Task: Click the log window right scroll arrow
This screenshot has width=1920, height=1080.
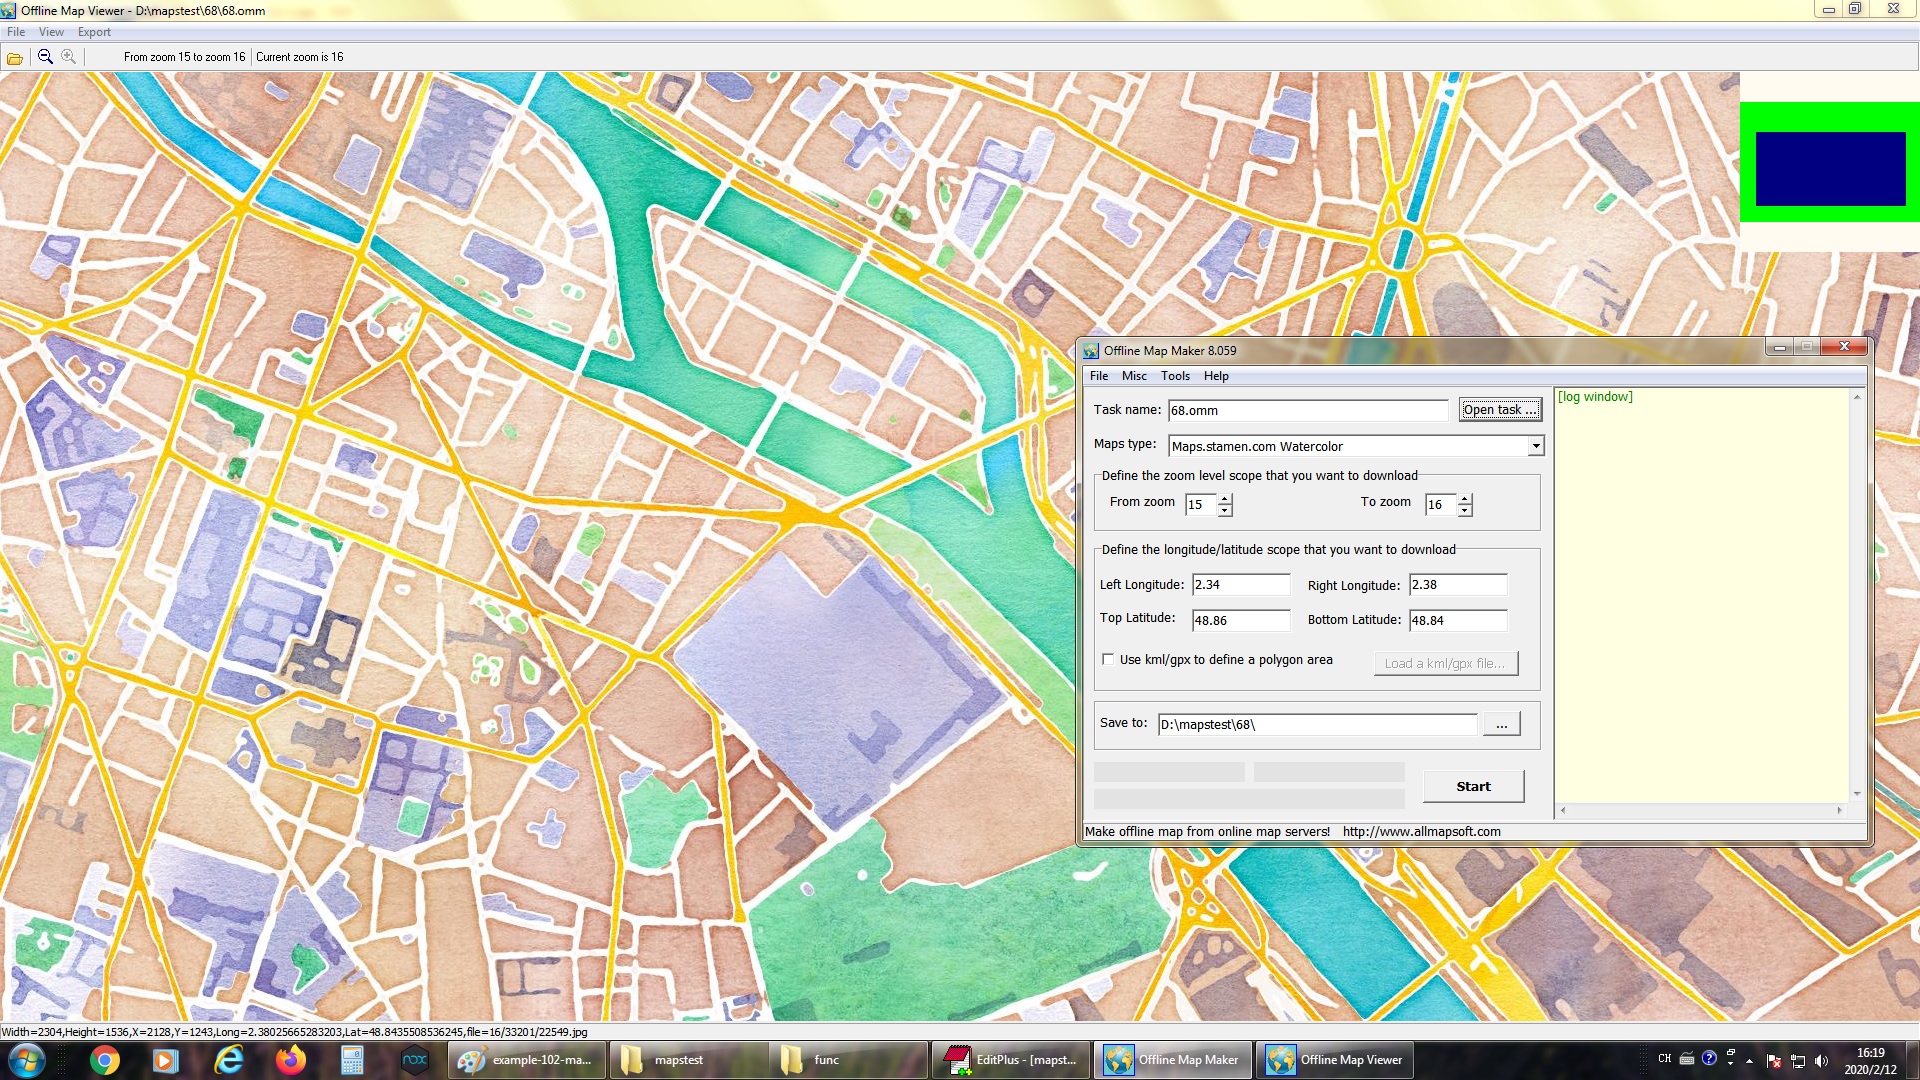Action: click(x=1840, y=811)
